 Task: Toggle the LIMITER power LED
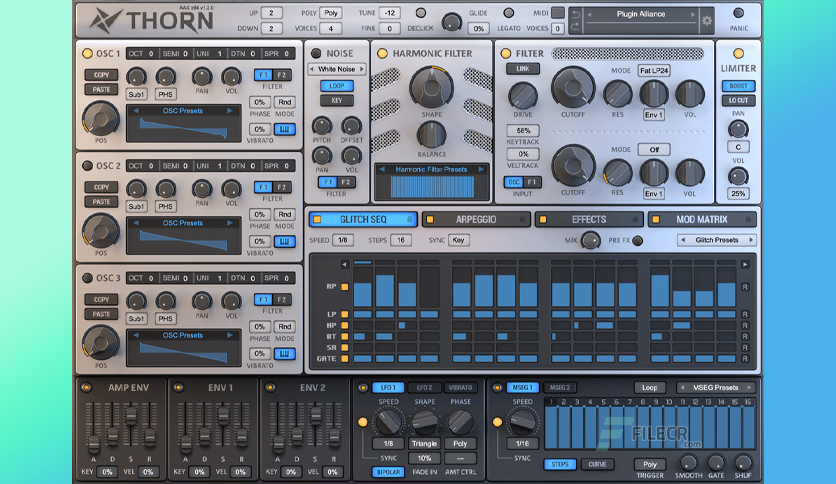point(738,53)
